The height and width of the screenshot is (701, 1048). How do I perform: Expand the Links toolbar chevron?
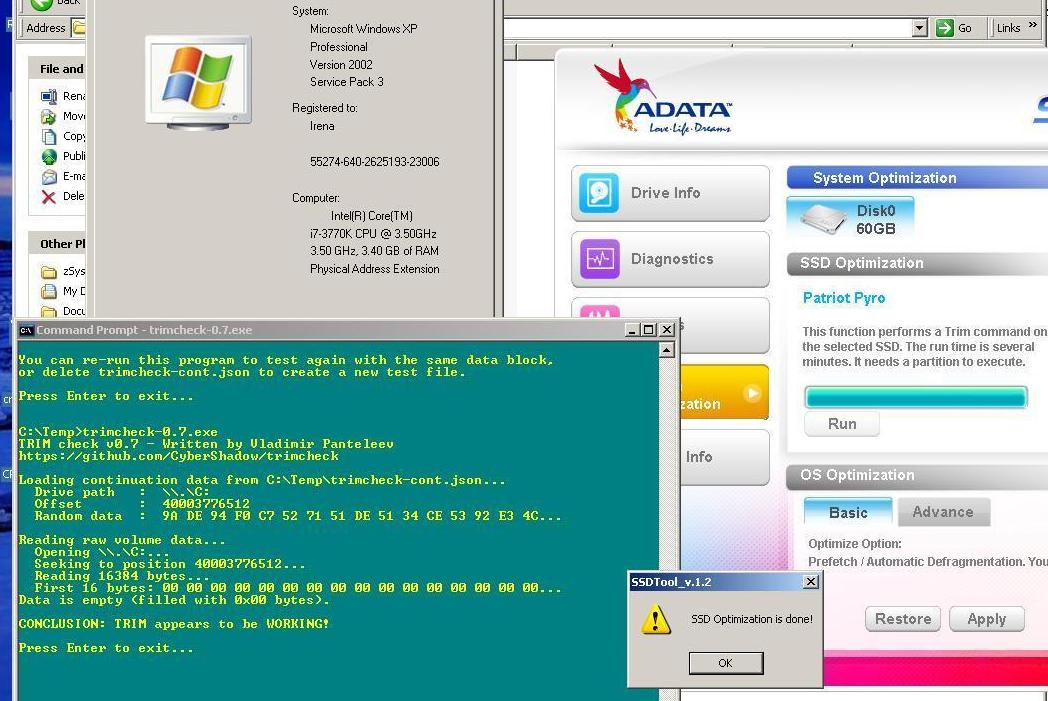[1033, 25]
